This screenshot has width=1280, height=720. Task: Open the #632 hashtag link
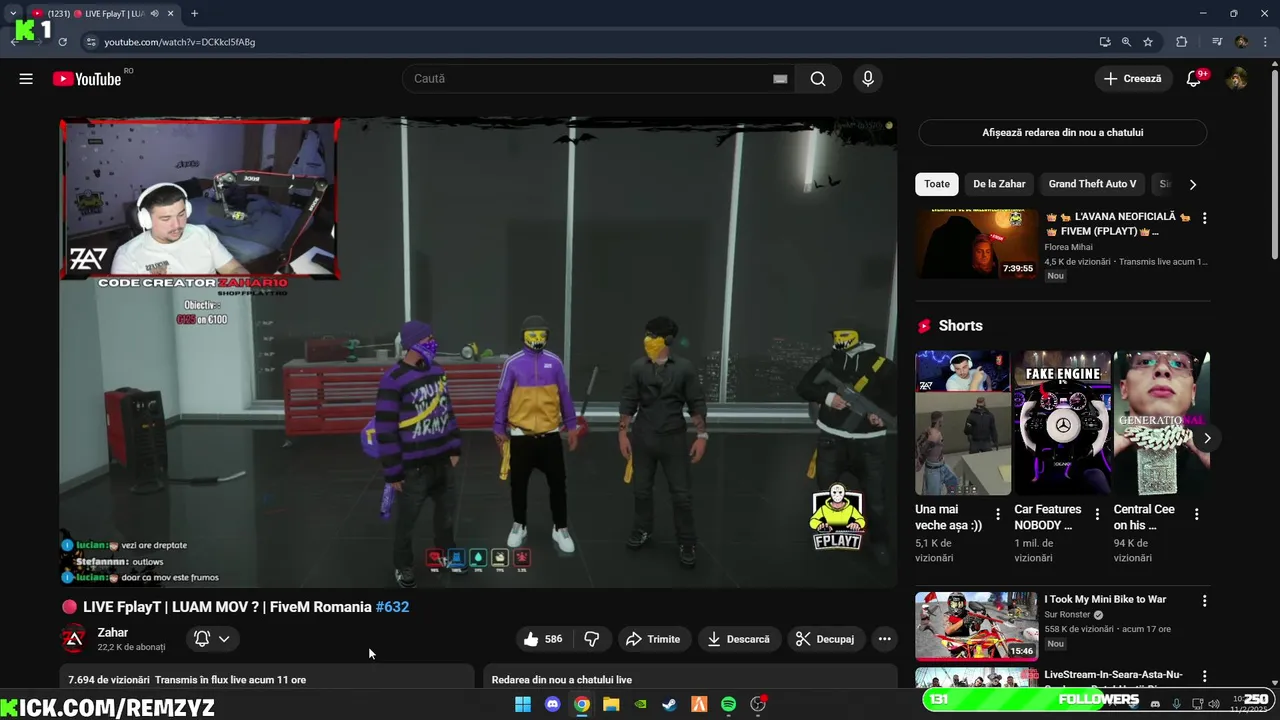392,607
